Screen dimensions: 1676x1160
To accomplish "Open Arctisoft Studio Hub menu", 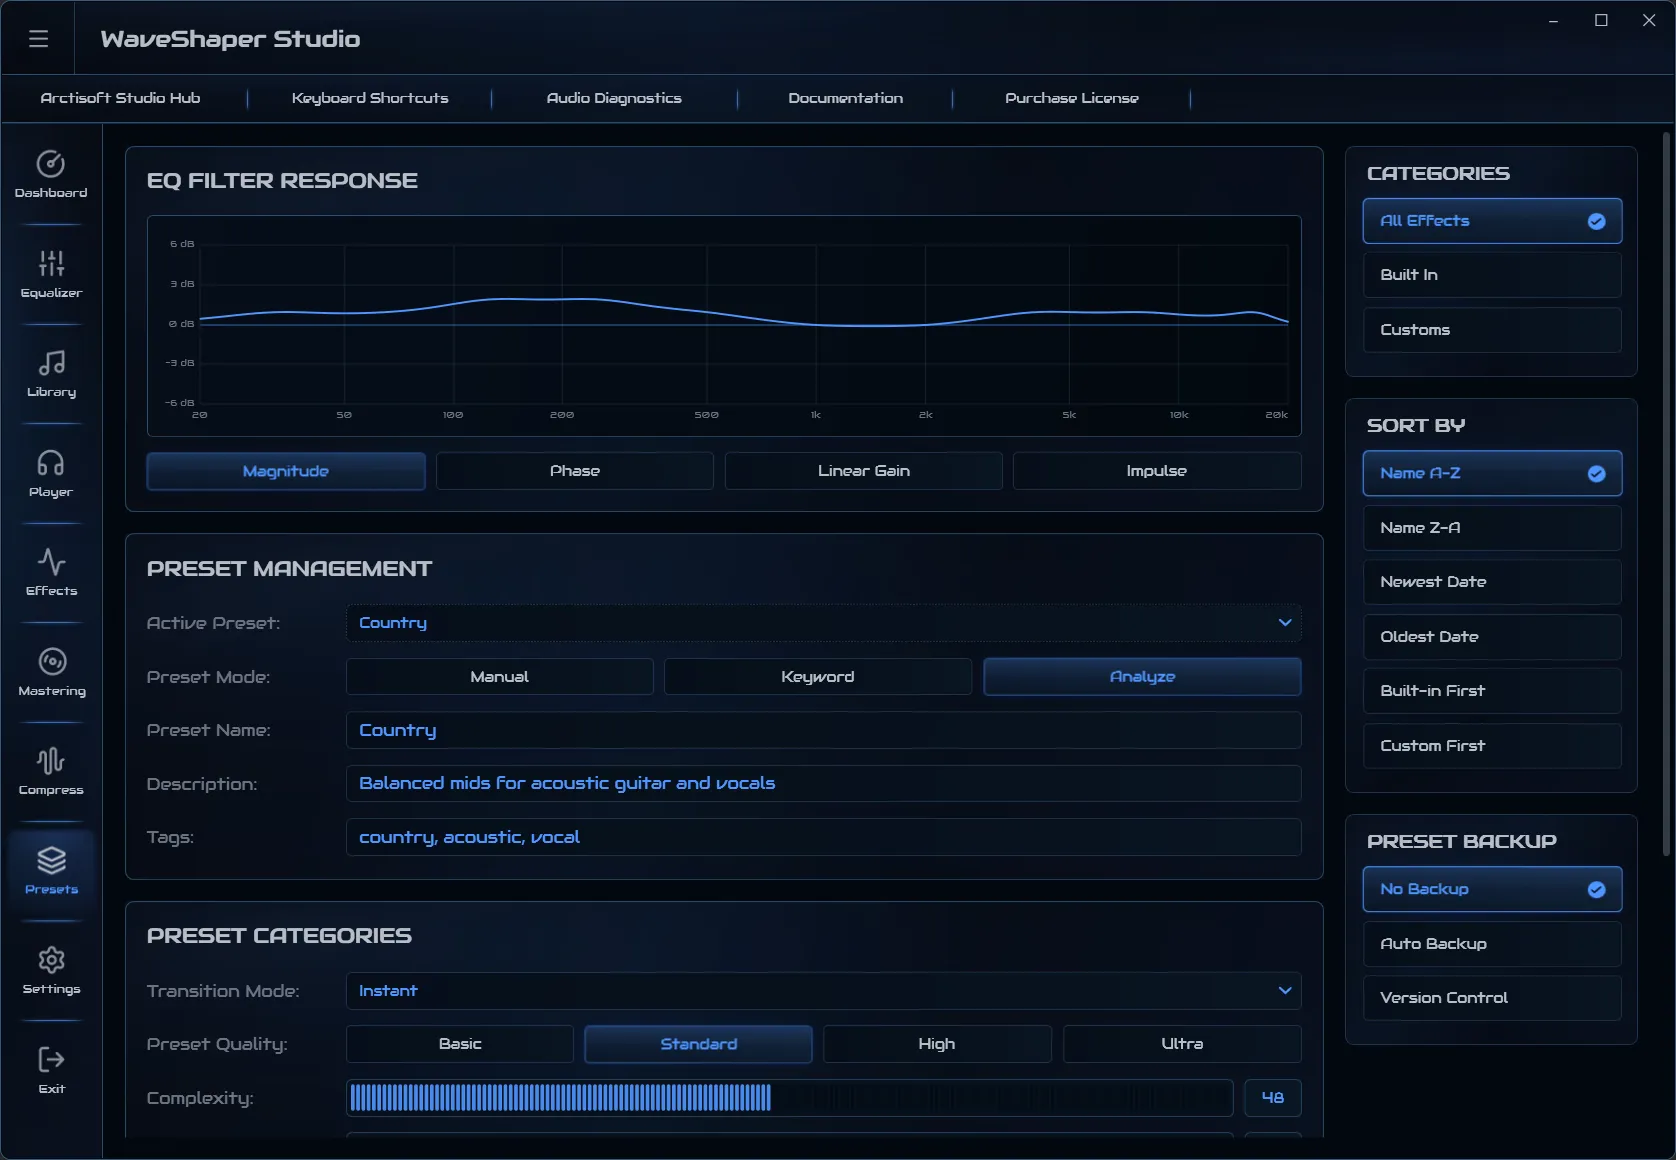I will click(121, 98).
